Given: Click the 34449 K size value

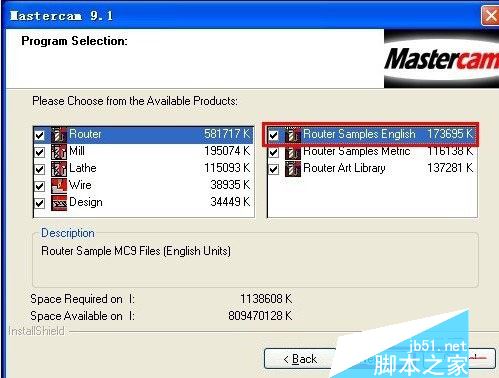Looking at the screenshot, I should pyautogui.click(x=230, y=202).
